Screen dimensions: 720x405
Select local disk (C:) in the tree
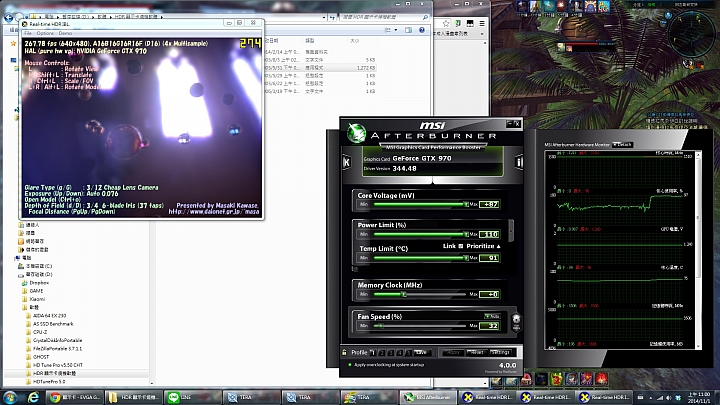point(35,266)
